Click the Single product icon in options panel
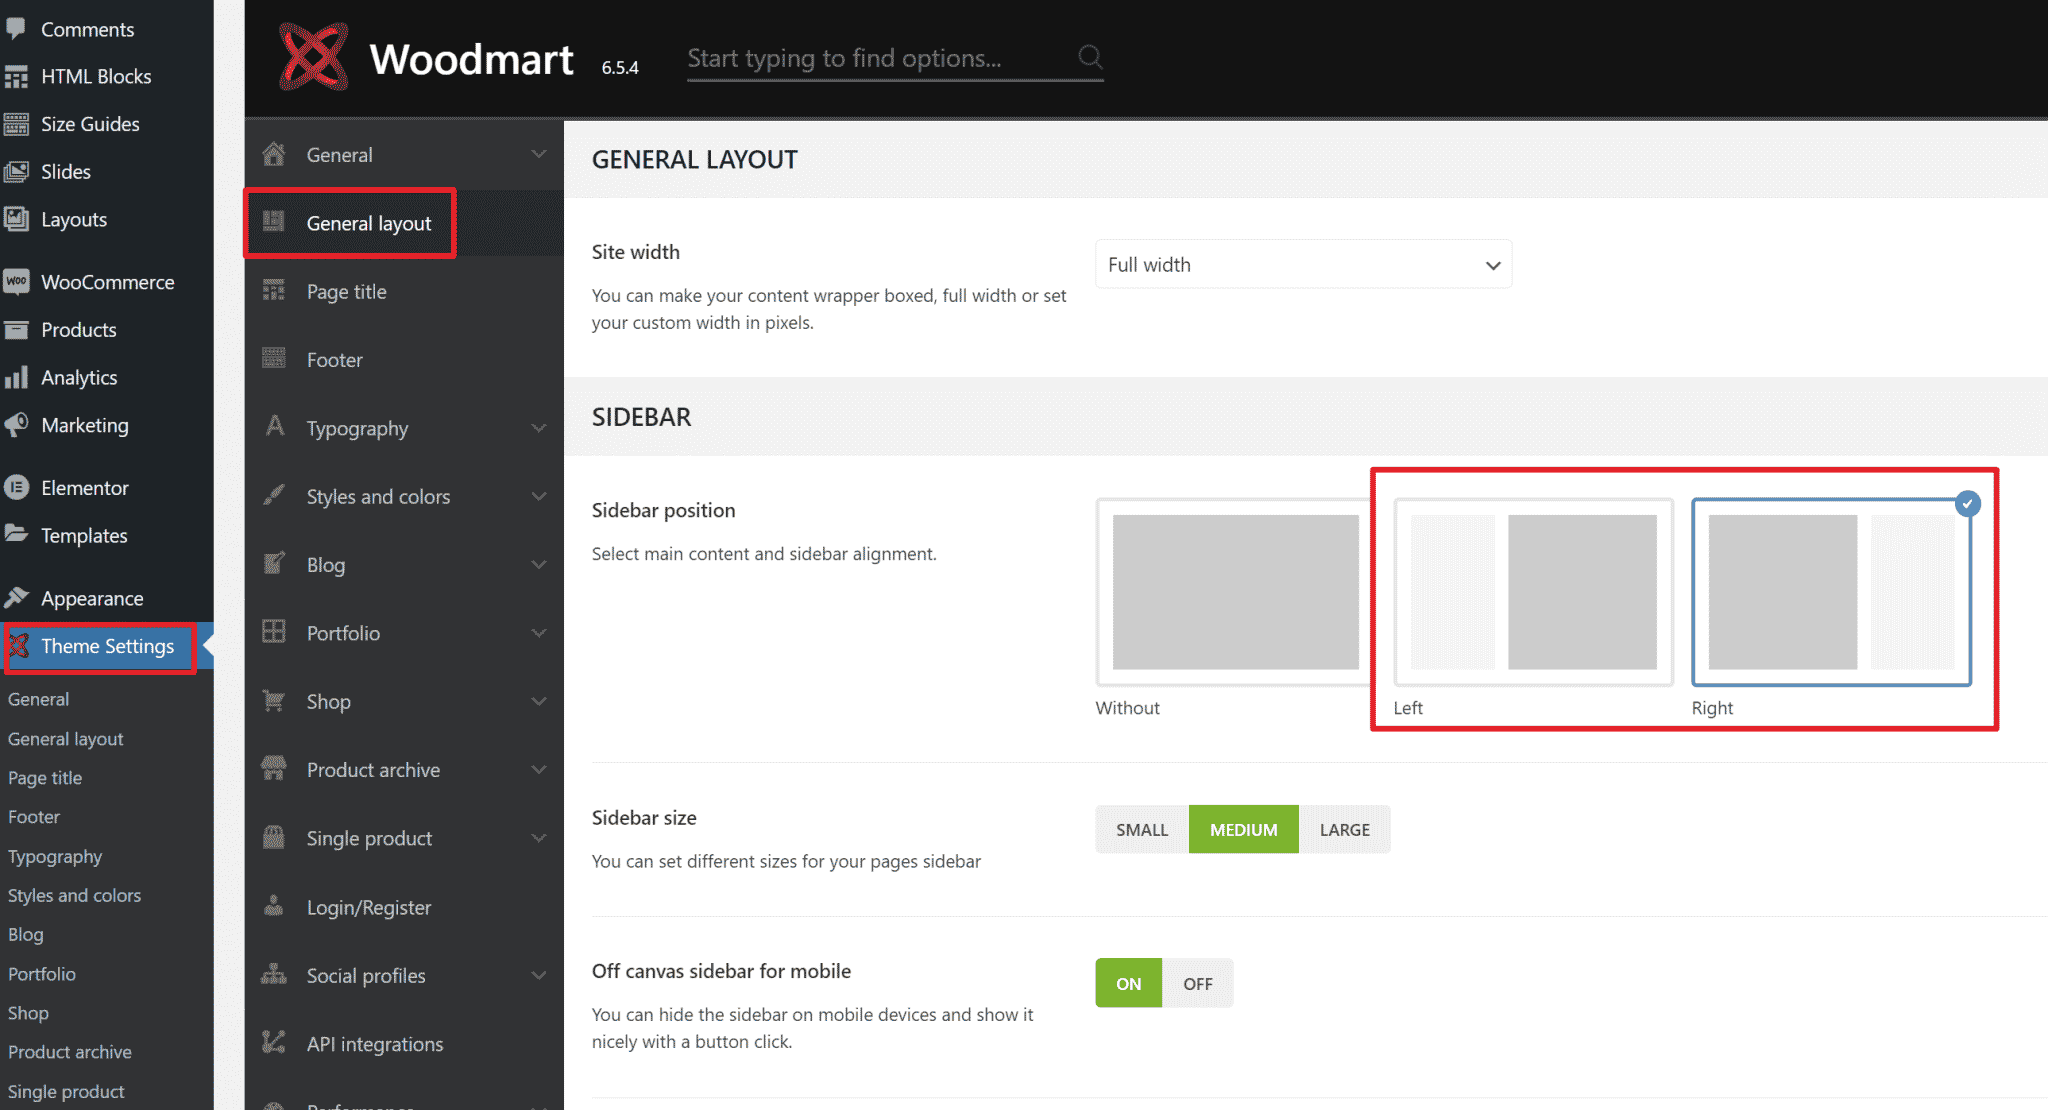The width and height of the screenshot is (2048, 1110). [x=274, y=837]
